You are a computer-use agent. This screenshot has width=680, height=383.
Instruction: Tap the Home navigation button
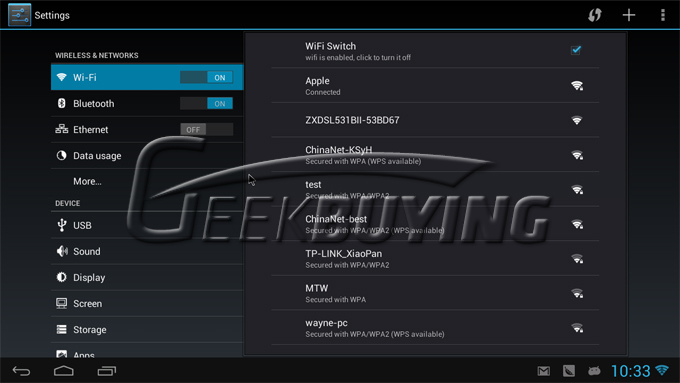click(64, 371)
